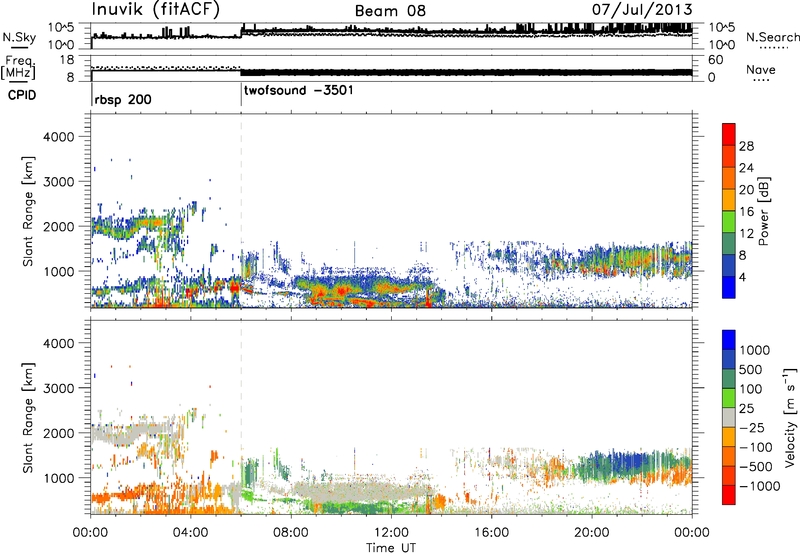Click the "20:00" time tick label

tap(592, 533)
